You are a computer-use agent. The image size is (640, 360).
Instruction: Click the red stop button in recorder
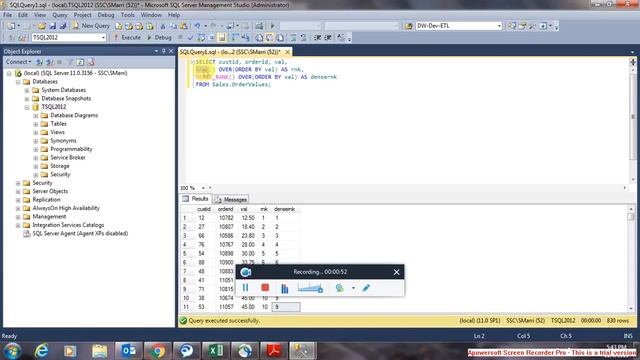point(265,288)
